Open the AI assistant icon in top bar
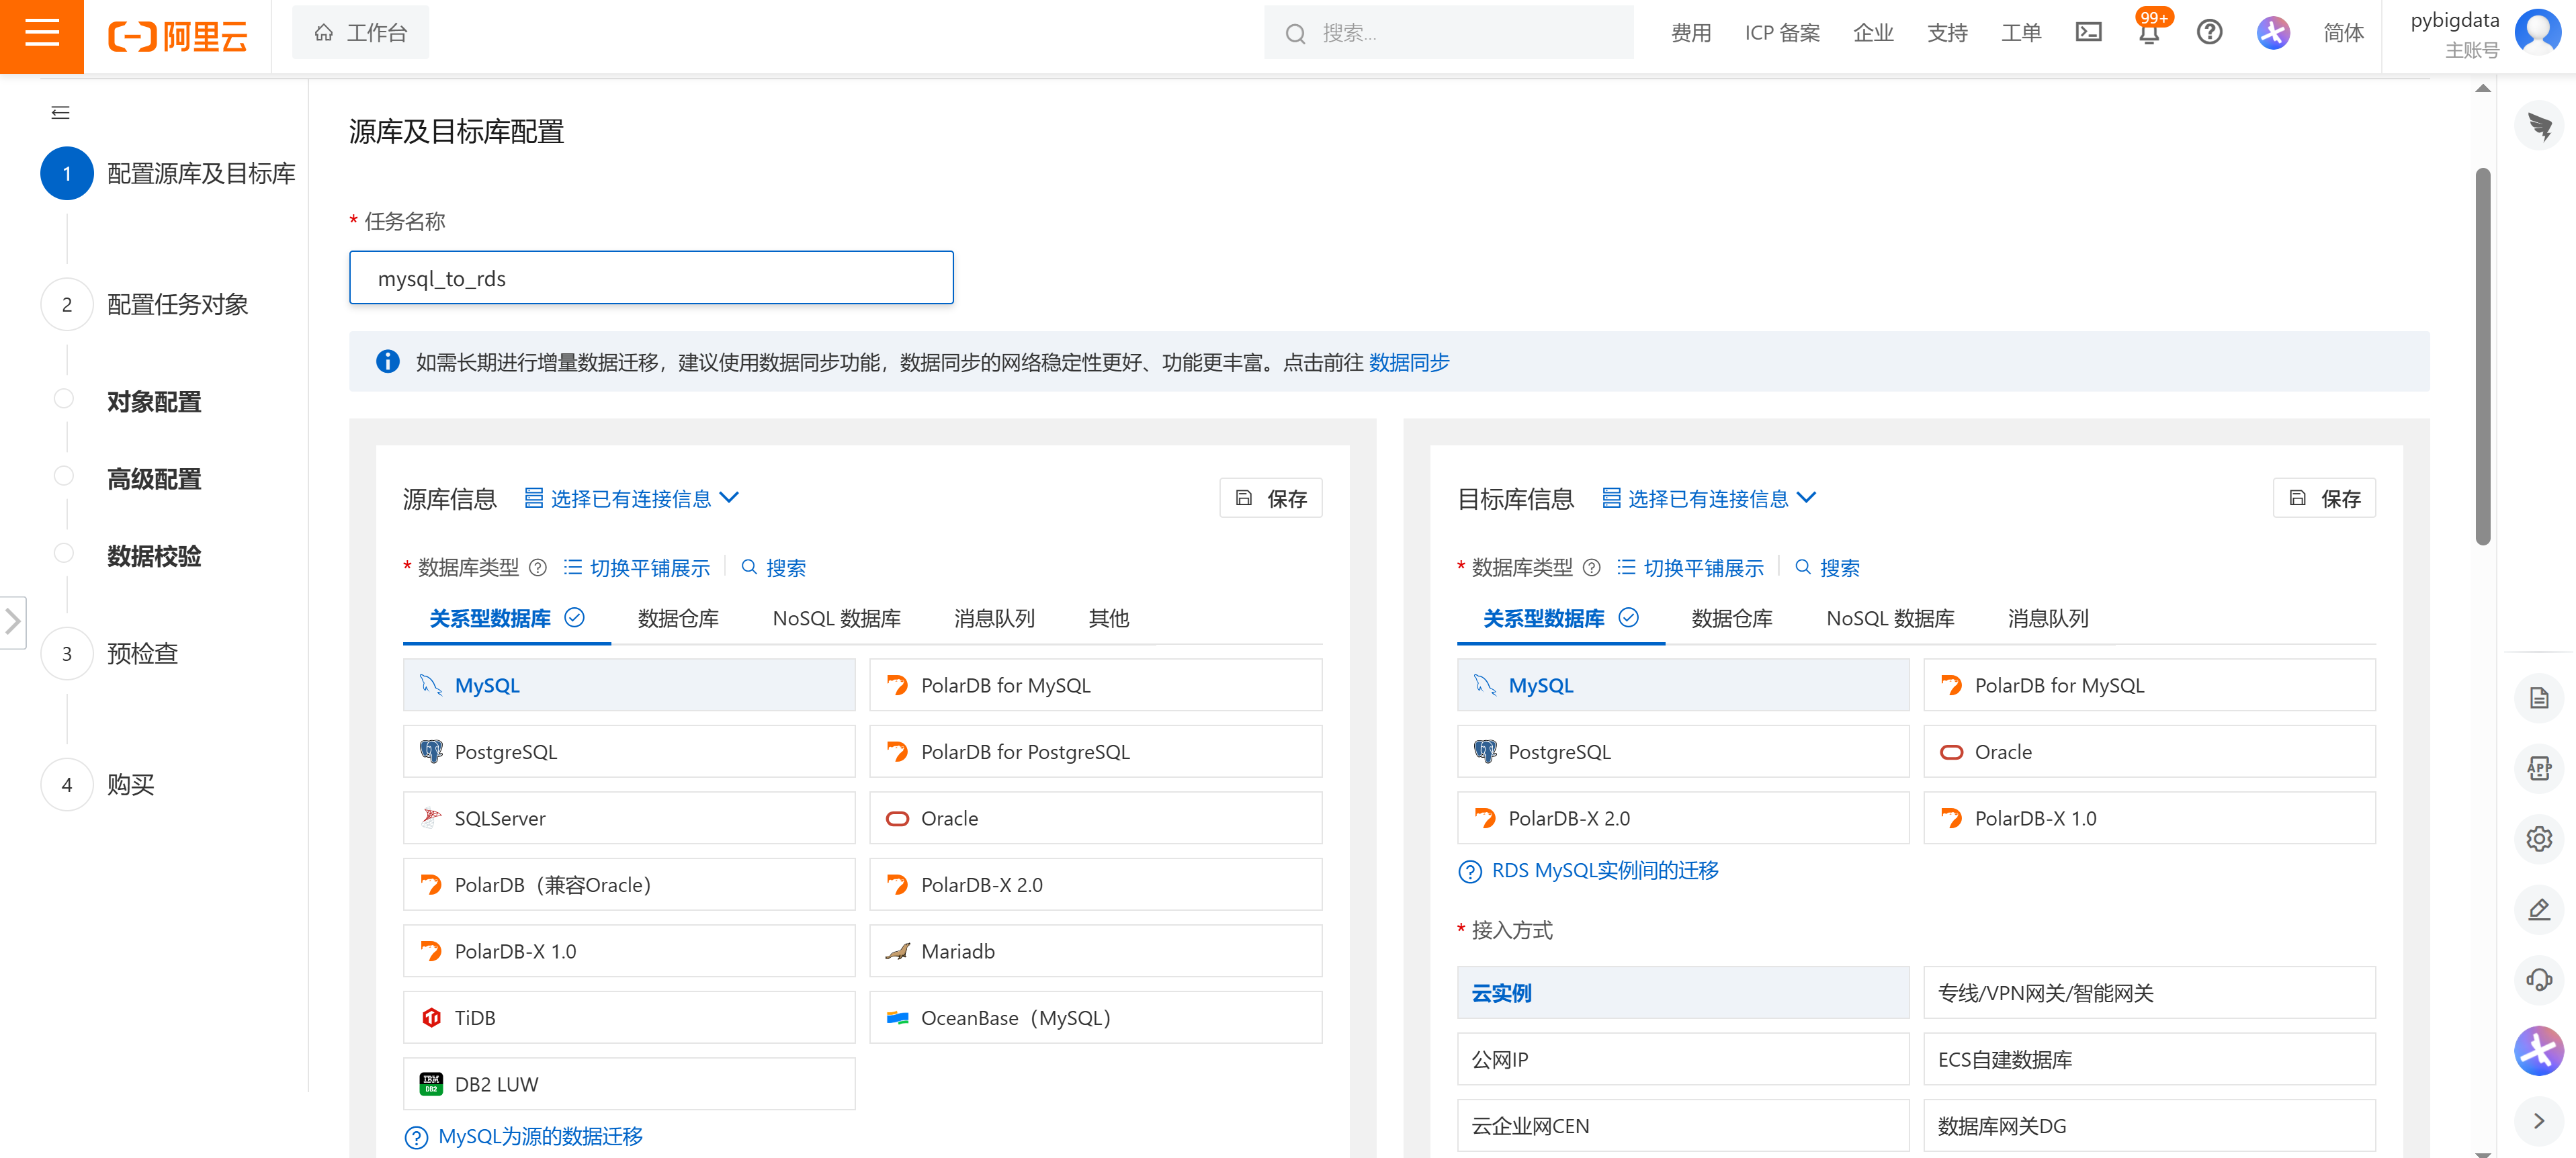This screenshot has width=2576, height=1158. click(2273, 33)
